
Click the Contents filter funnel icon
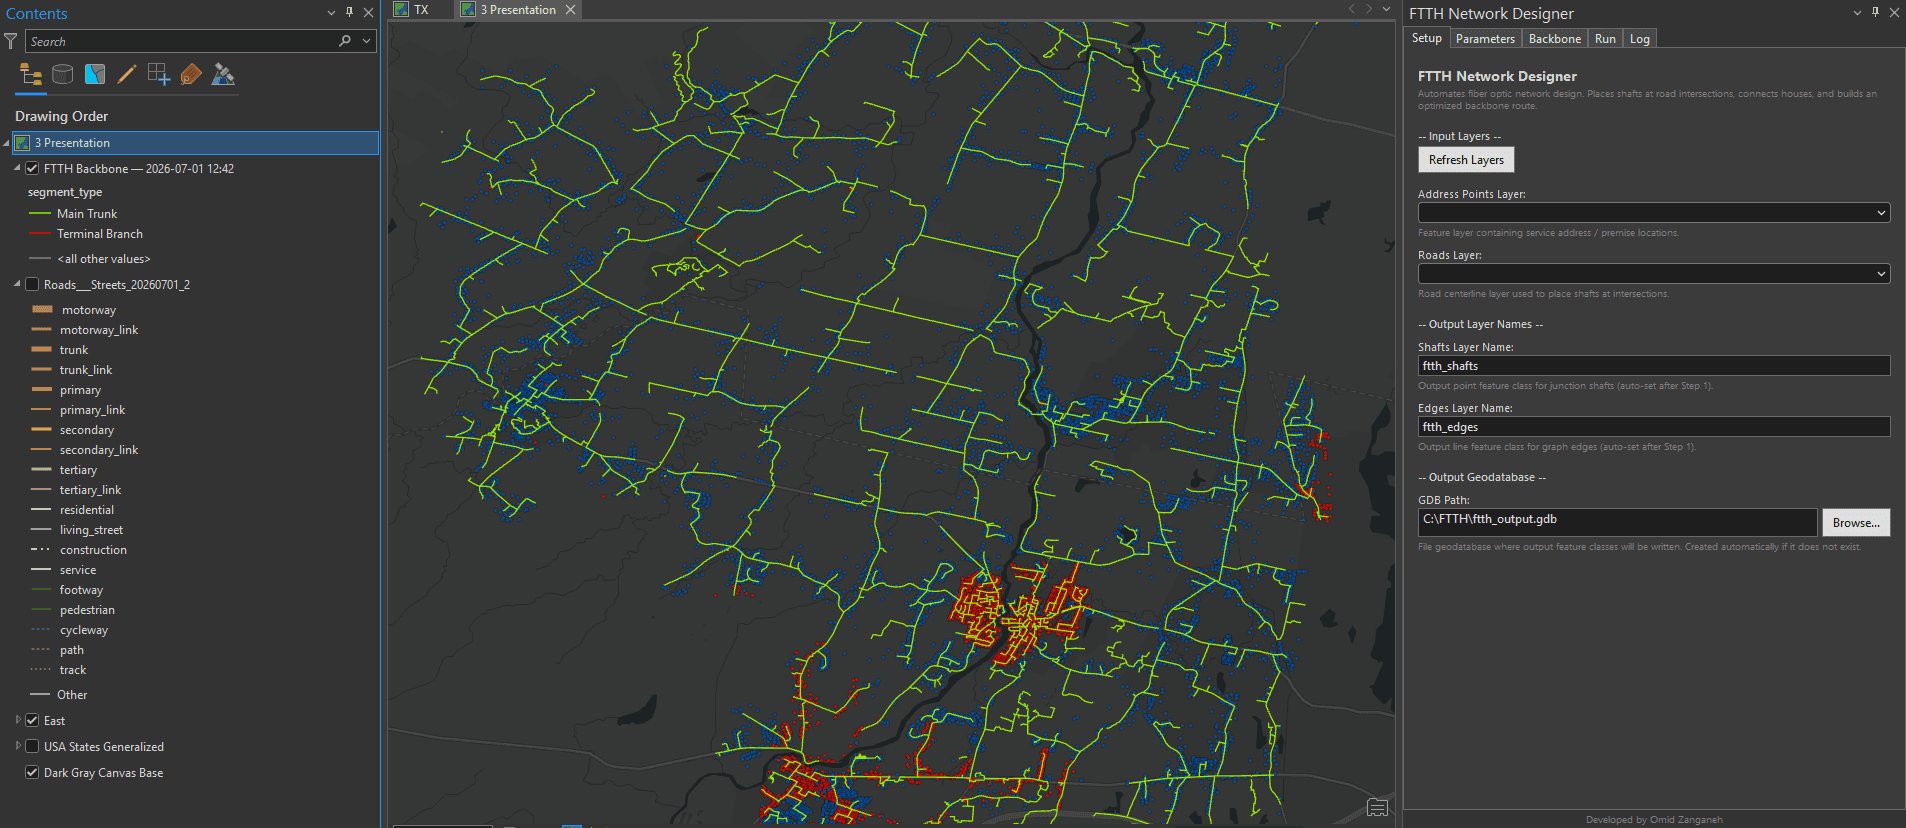[x=10, y=41]
